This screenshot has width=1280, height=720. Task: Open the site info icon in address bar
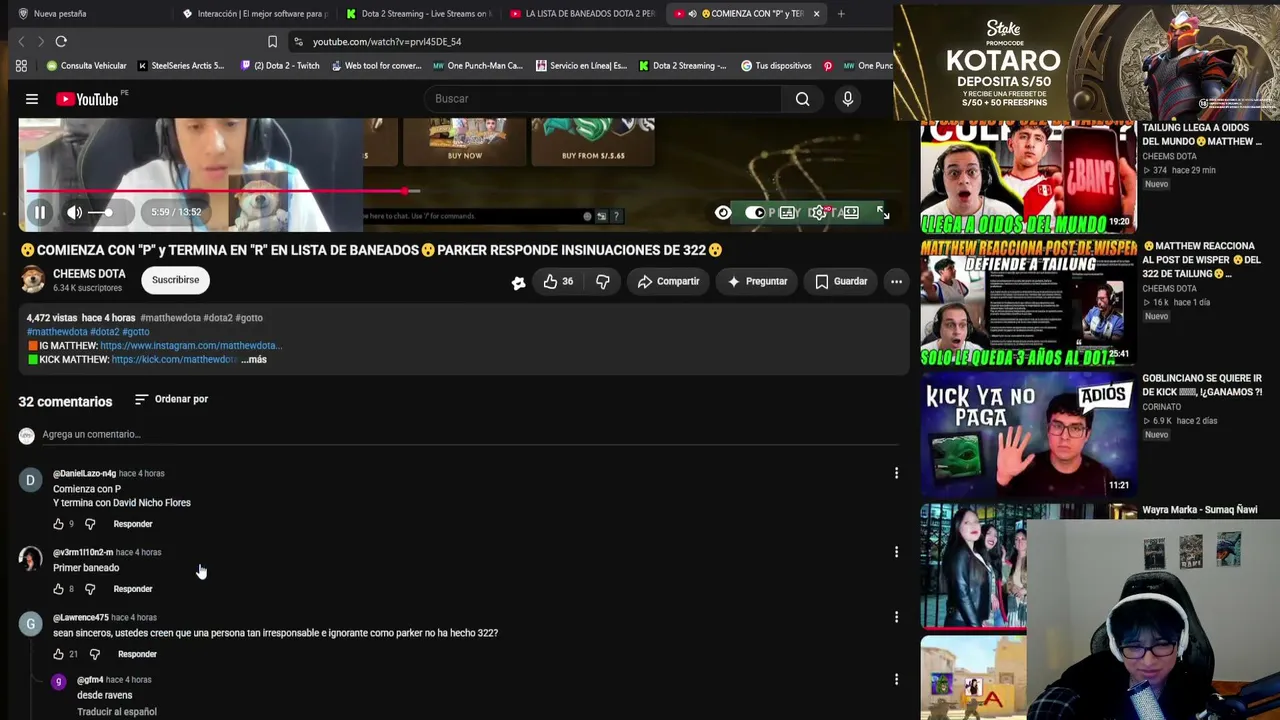coord(298,42)
